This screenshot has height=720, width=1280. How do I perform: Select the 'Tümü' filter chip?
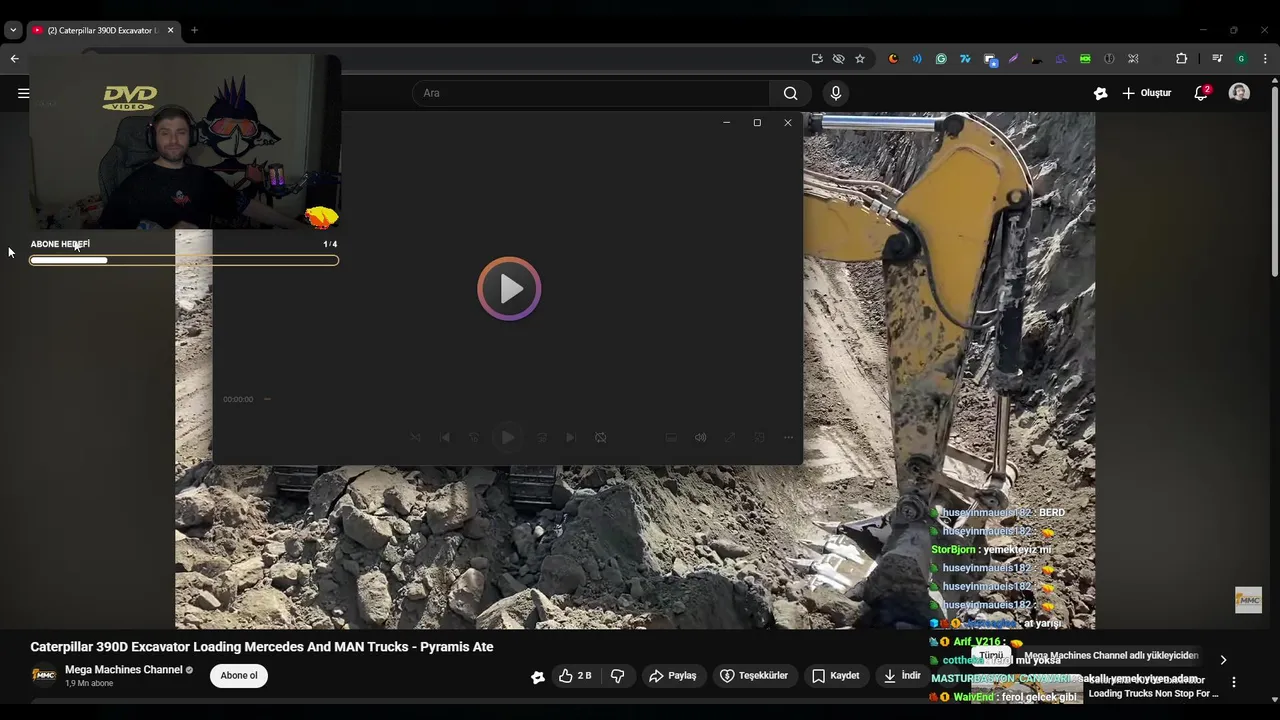991,656
